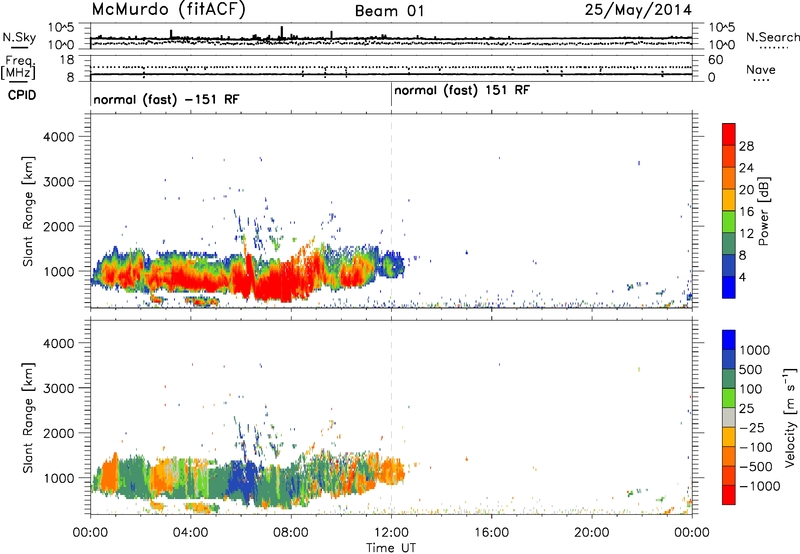Click the dashed 12:00 line in the power panel
The width and height of the screenshot is (800, 554).
point(391,211)
